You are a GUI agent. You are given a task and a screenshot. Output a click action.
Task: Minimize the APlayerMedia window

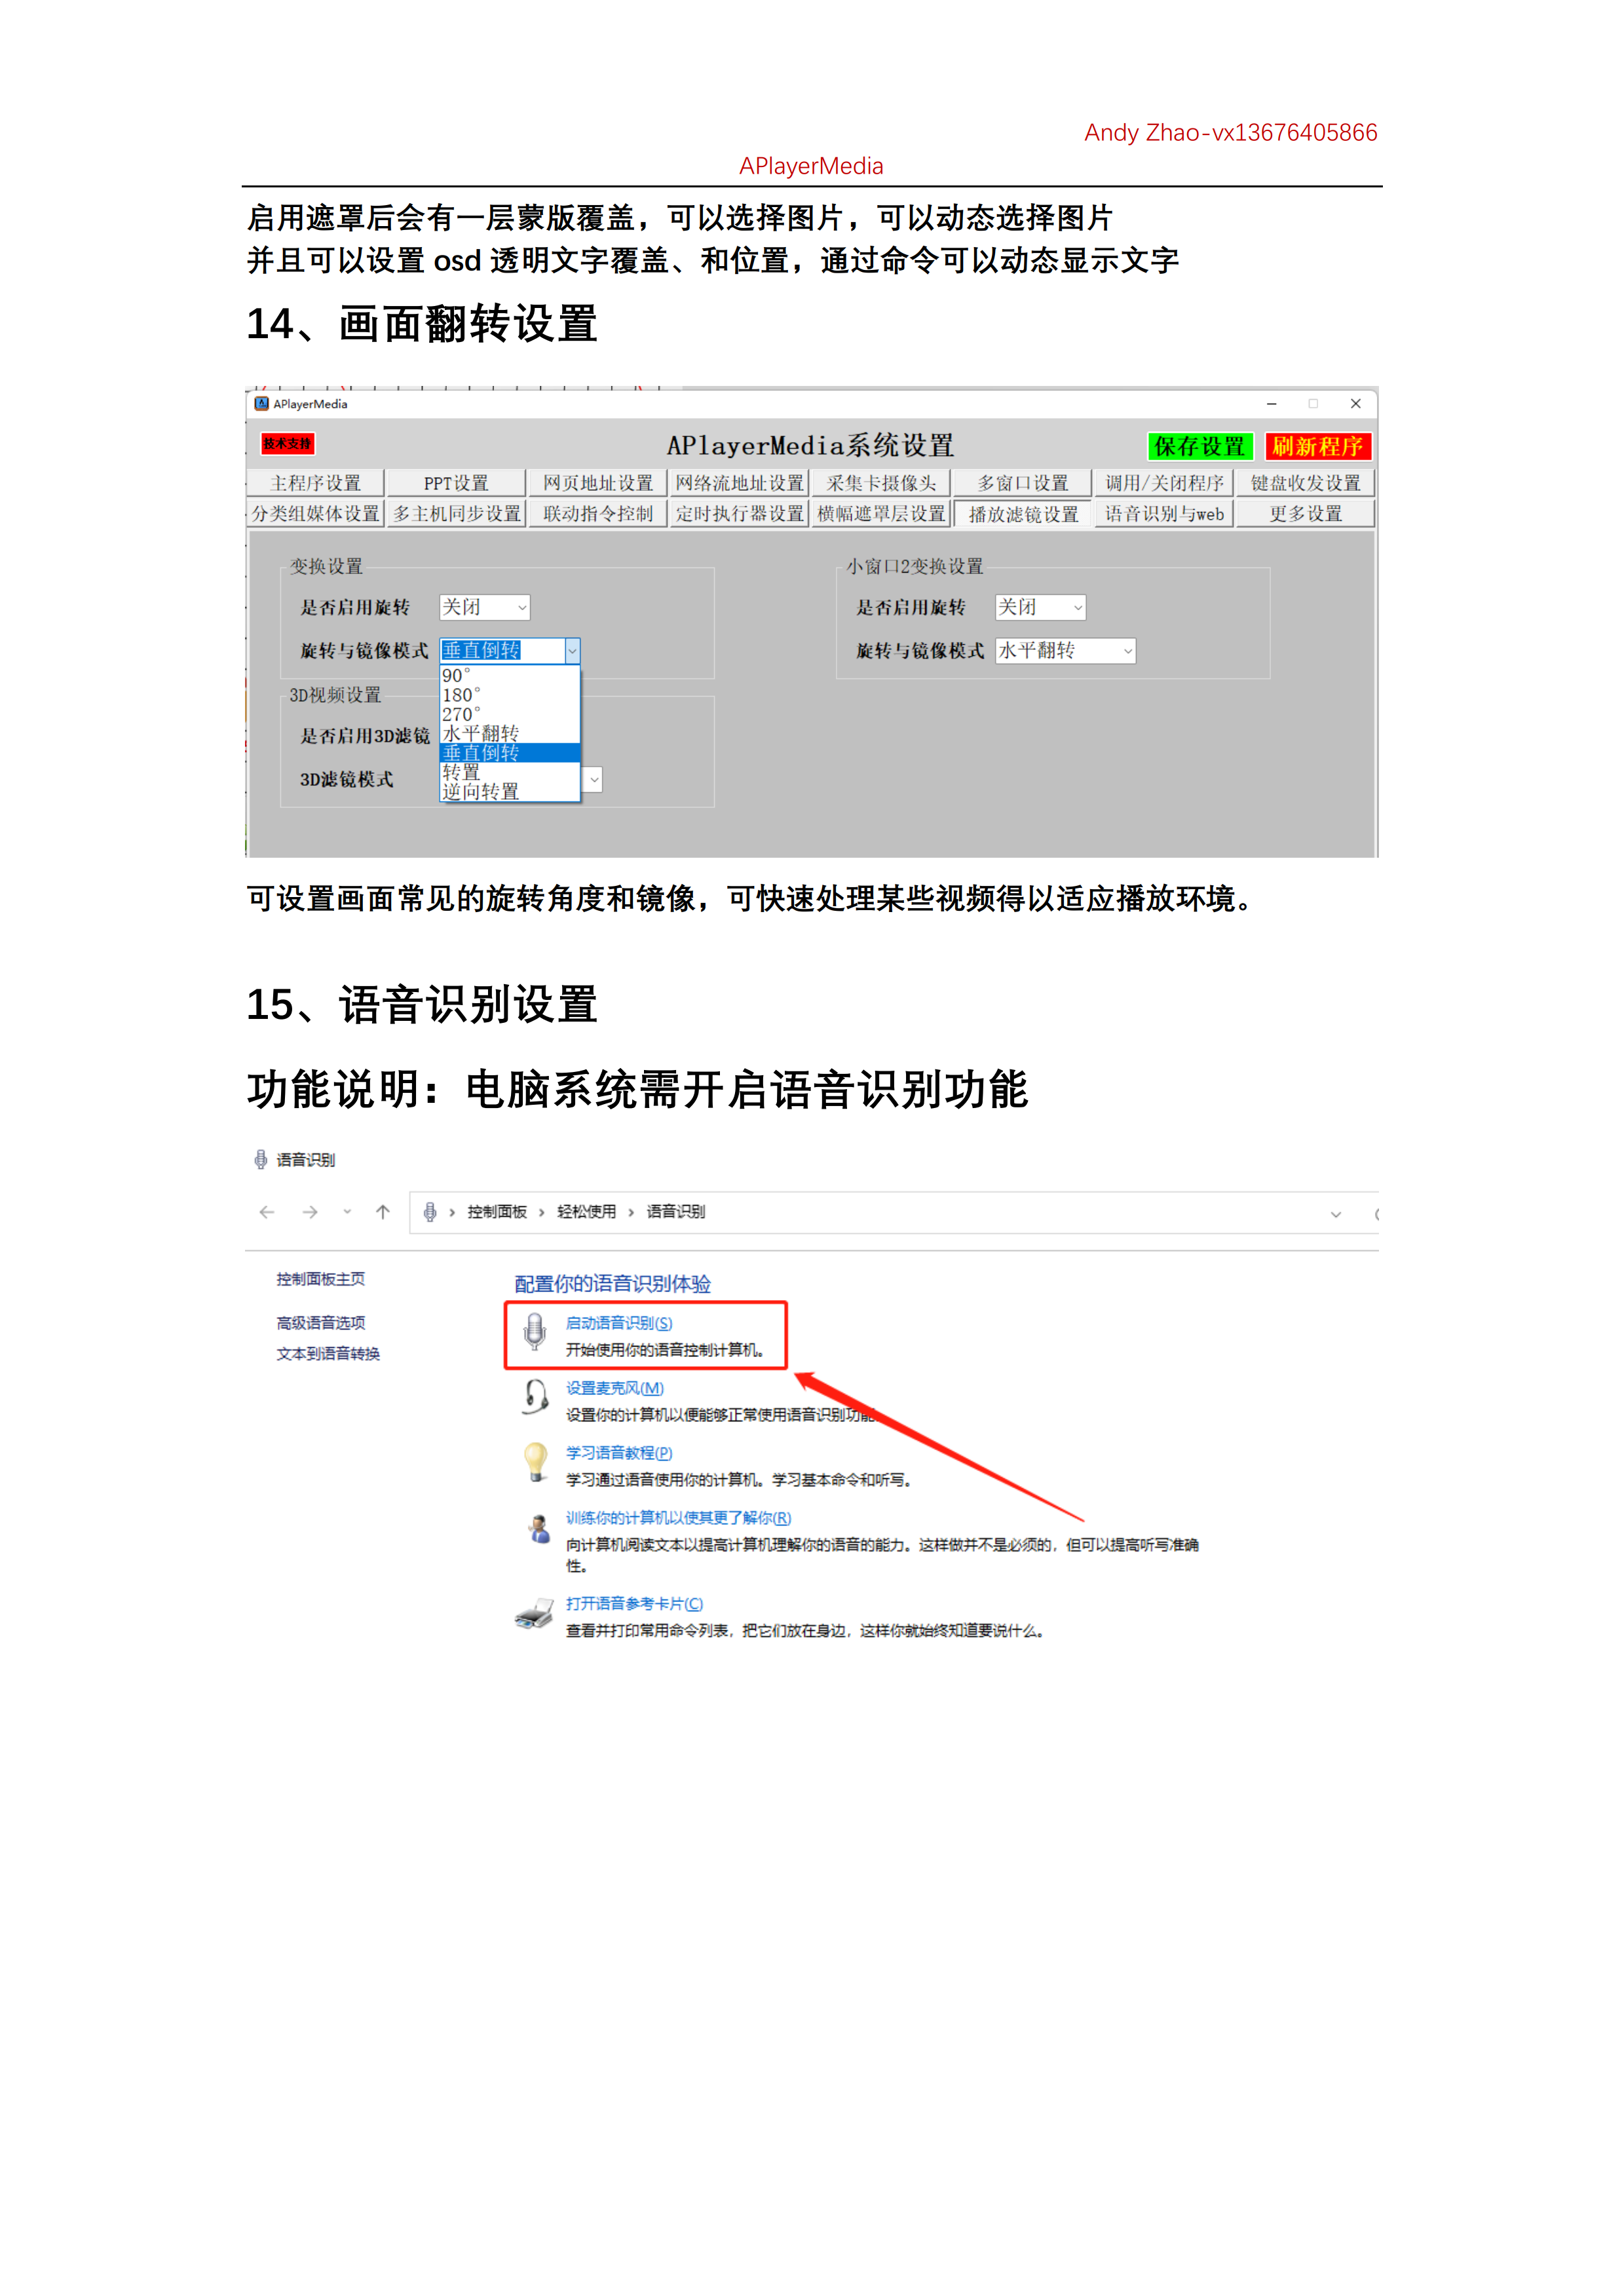[x=1272, y=404]
